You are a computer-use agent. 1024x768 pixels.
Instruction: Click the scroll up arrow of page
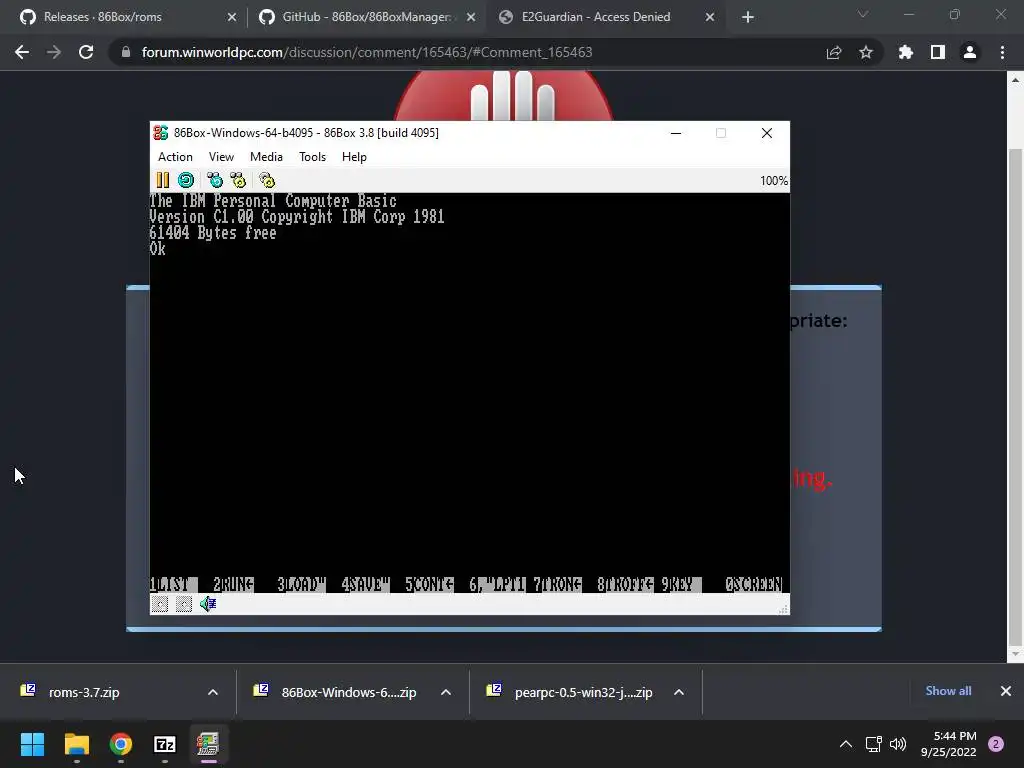(1015, 80)
